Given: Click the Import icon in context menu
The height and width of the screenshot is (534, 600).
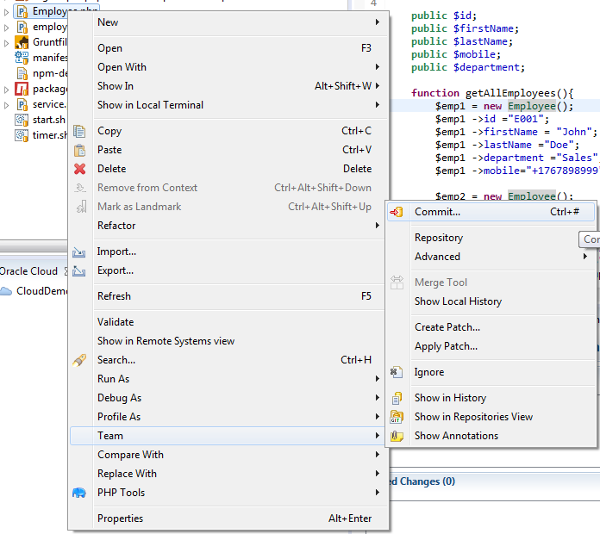Looking at the screenshot, I should [80, 252].
